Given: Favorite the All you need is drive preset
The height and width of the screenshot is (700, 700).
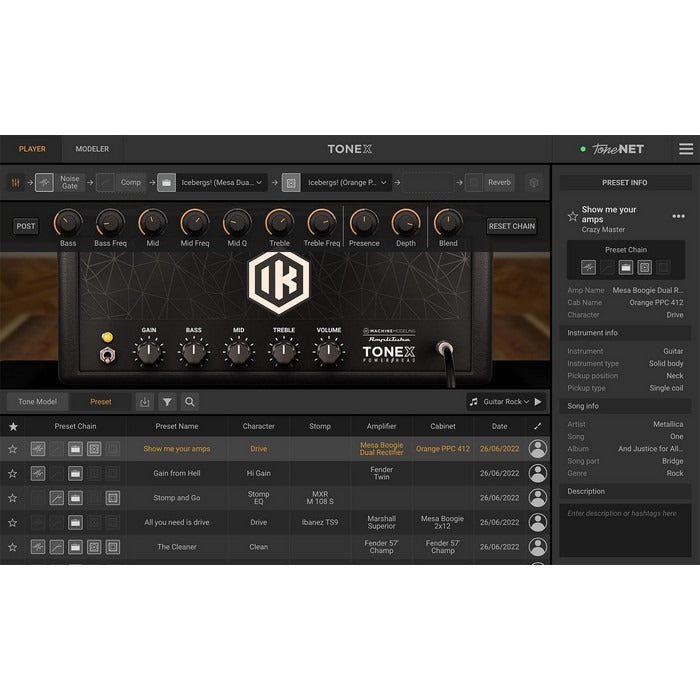Looking at the screenshot, I should click(x=12, y=523).
